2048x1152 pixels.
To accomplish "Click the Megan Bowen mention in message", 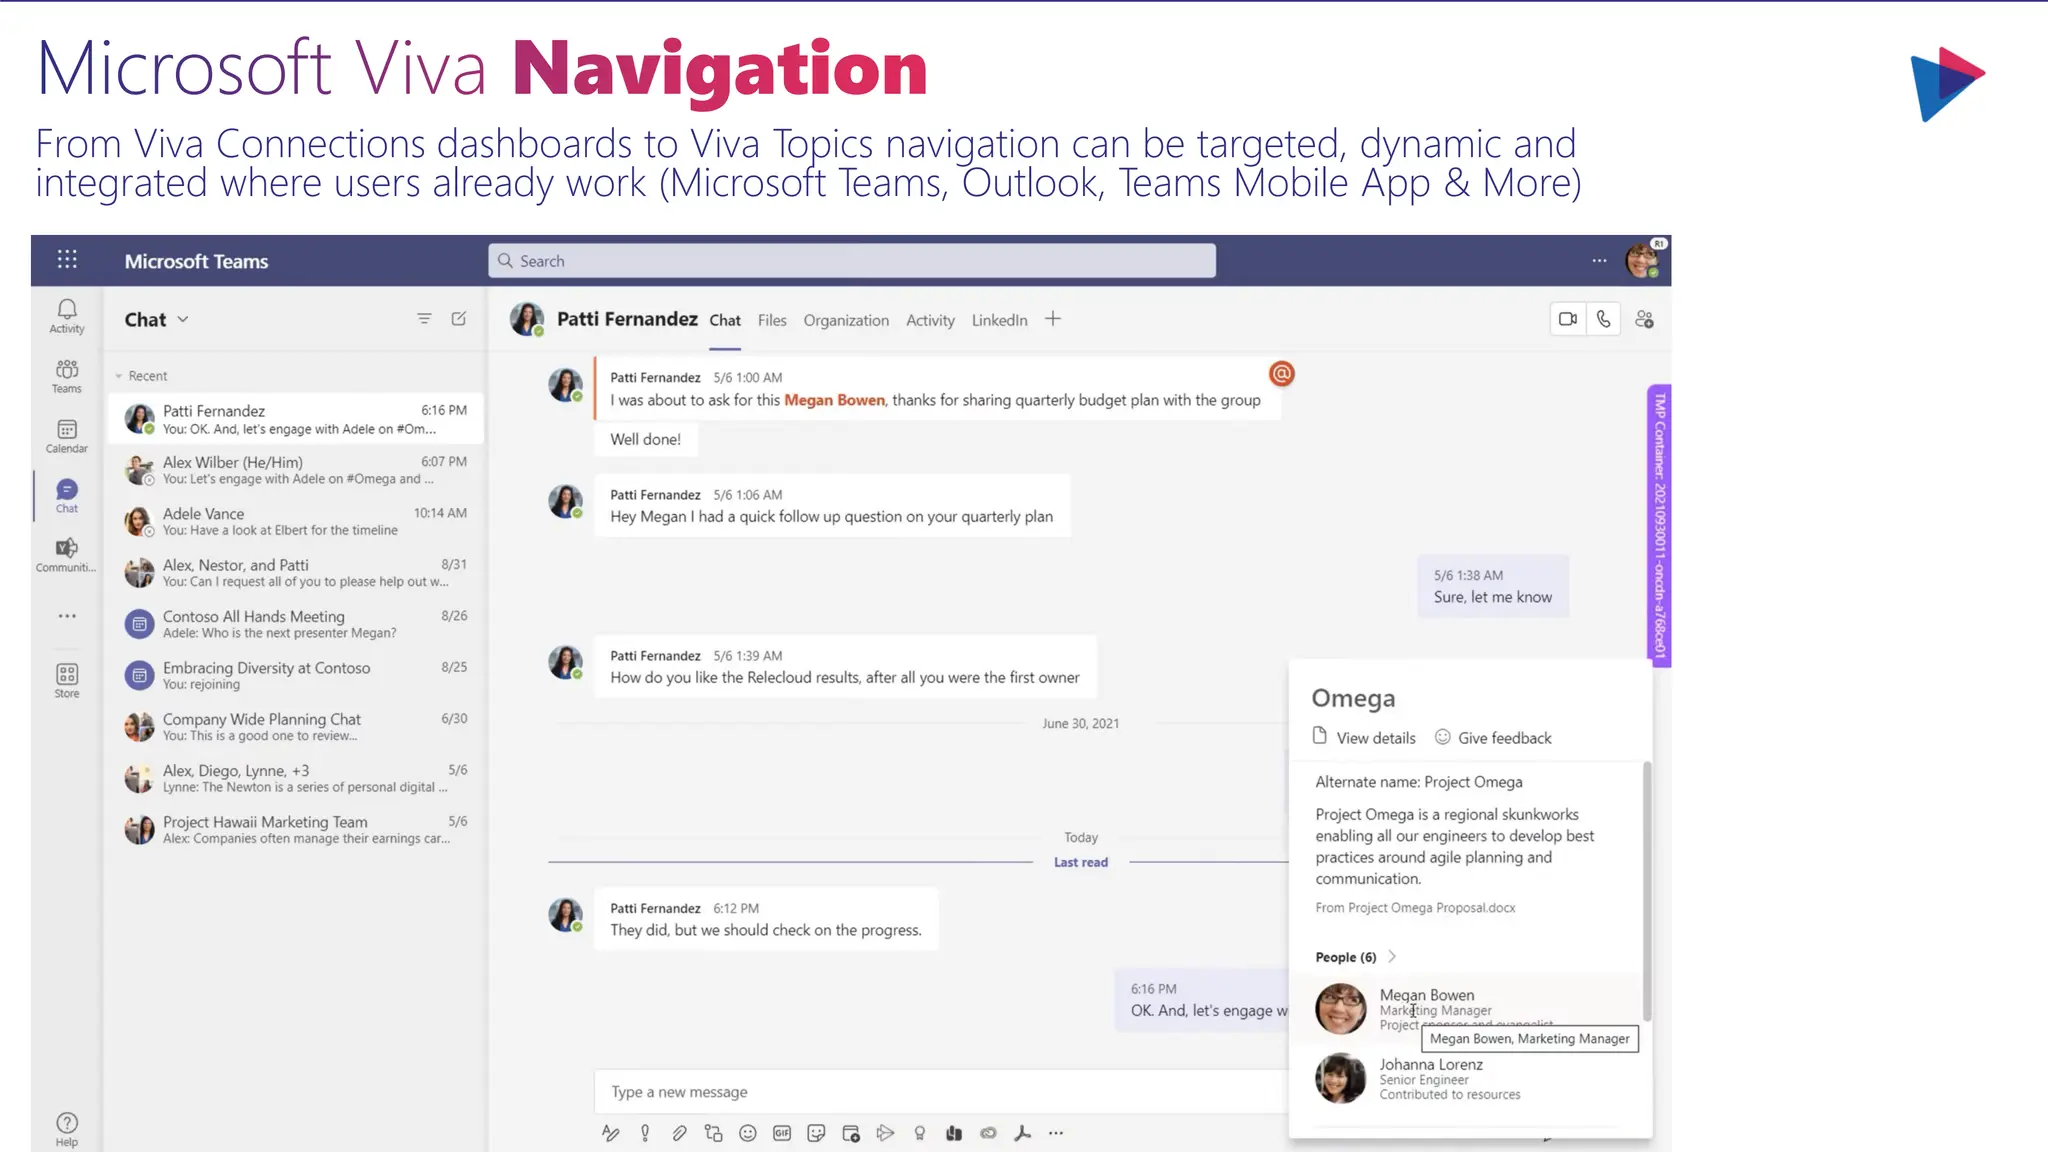I will 834,400.
